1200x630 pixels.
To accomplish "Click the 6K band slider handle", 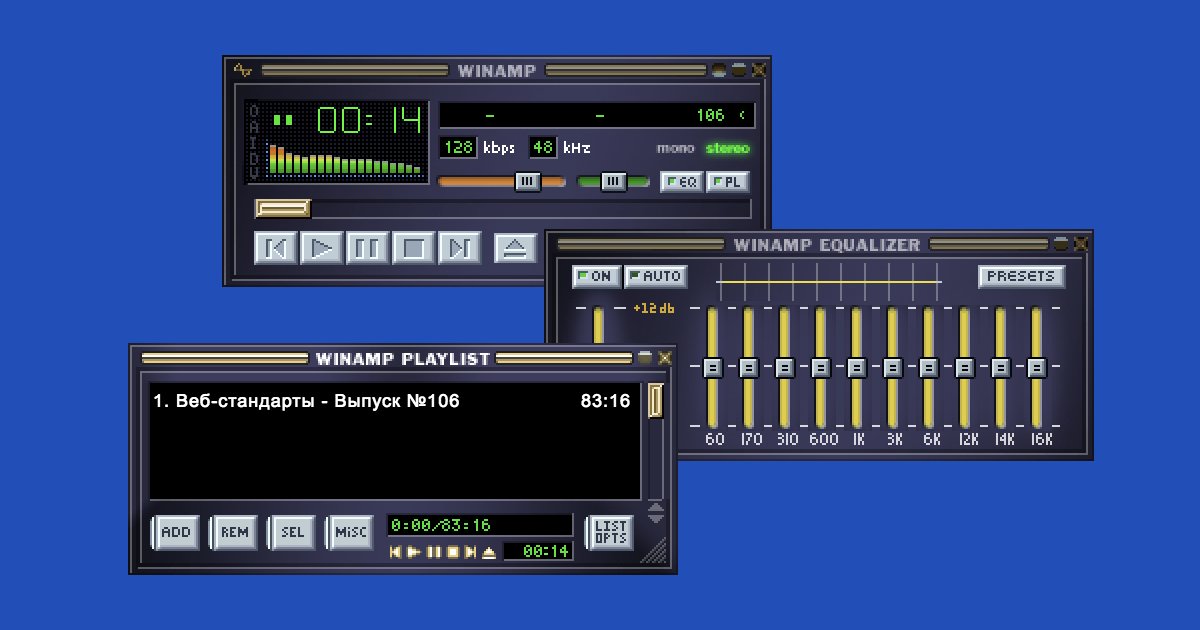I will (x=929, y=368).
